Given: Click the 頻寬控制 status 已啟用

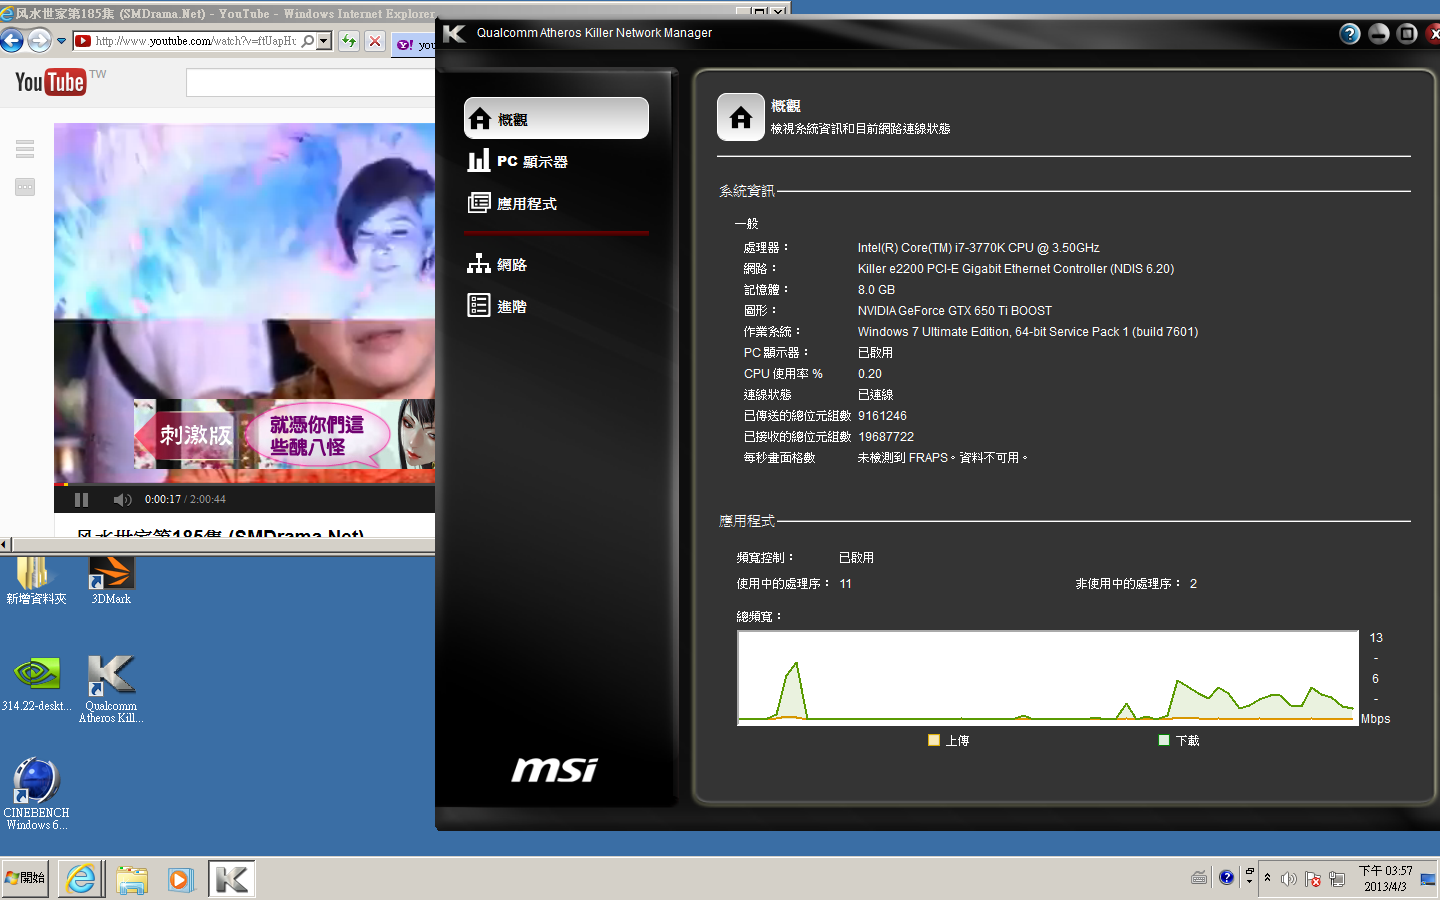Looking at the screenshot, I should coord(856,558).
